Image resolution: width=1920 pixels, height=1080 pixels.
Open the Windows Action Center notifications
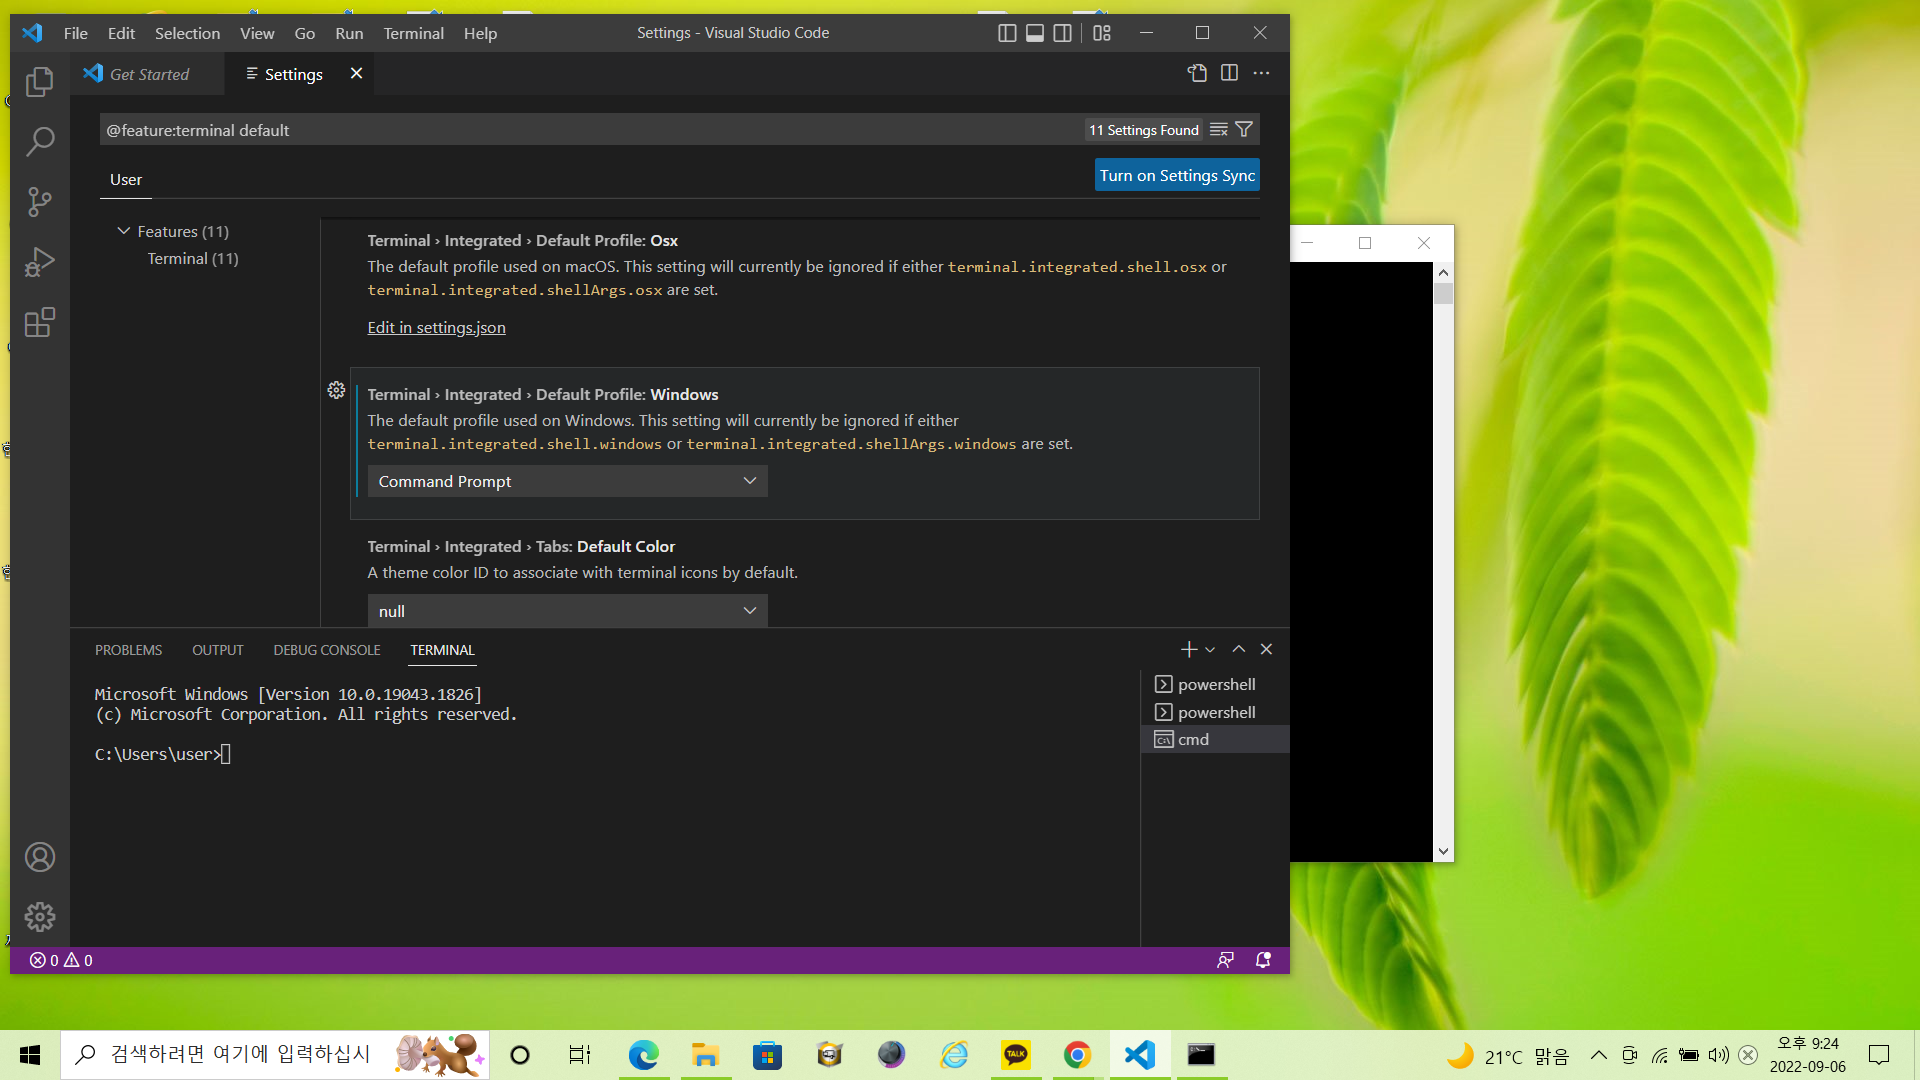(x=1879, y=1055)
